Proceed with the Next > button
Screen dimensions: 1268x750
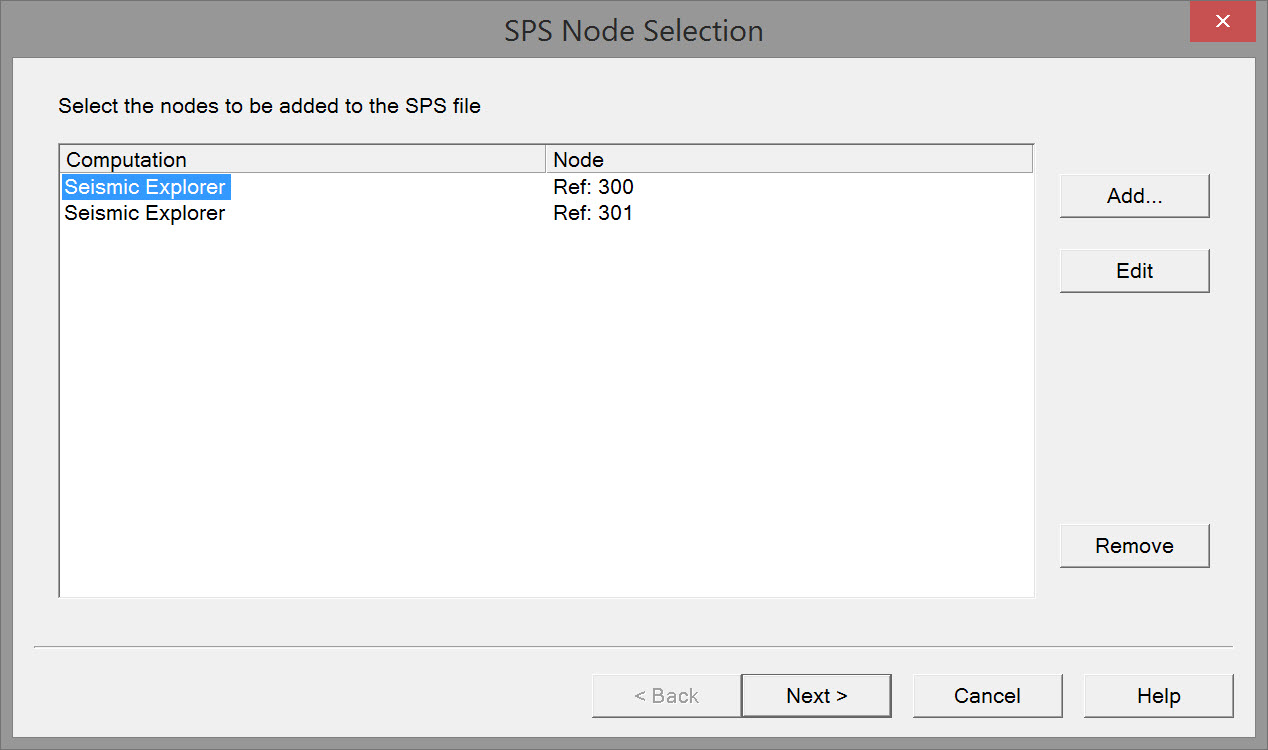point(816,696)
